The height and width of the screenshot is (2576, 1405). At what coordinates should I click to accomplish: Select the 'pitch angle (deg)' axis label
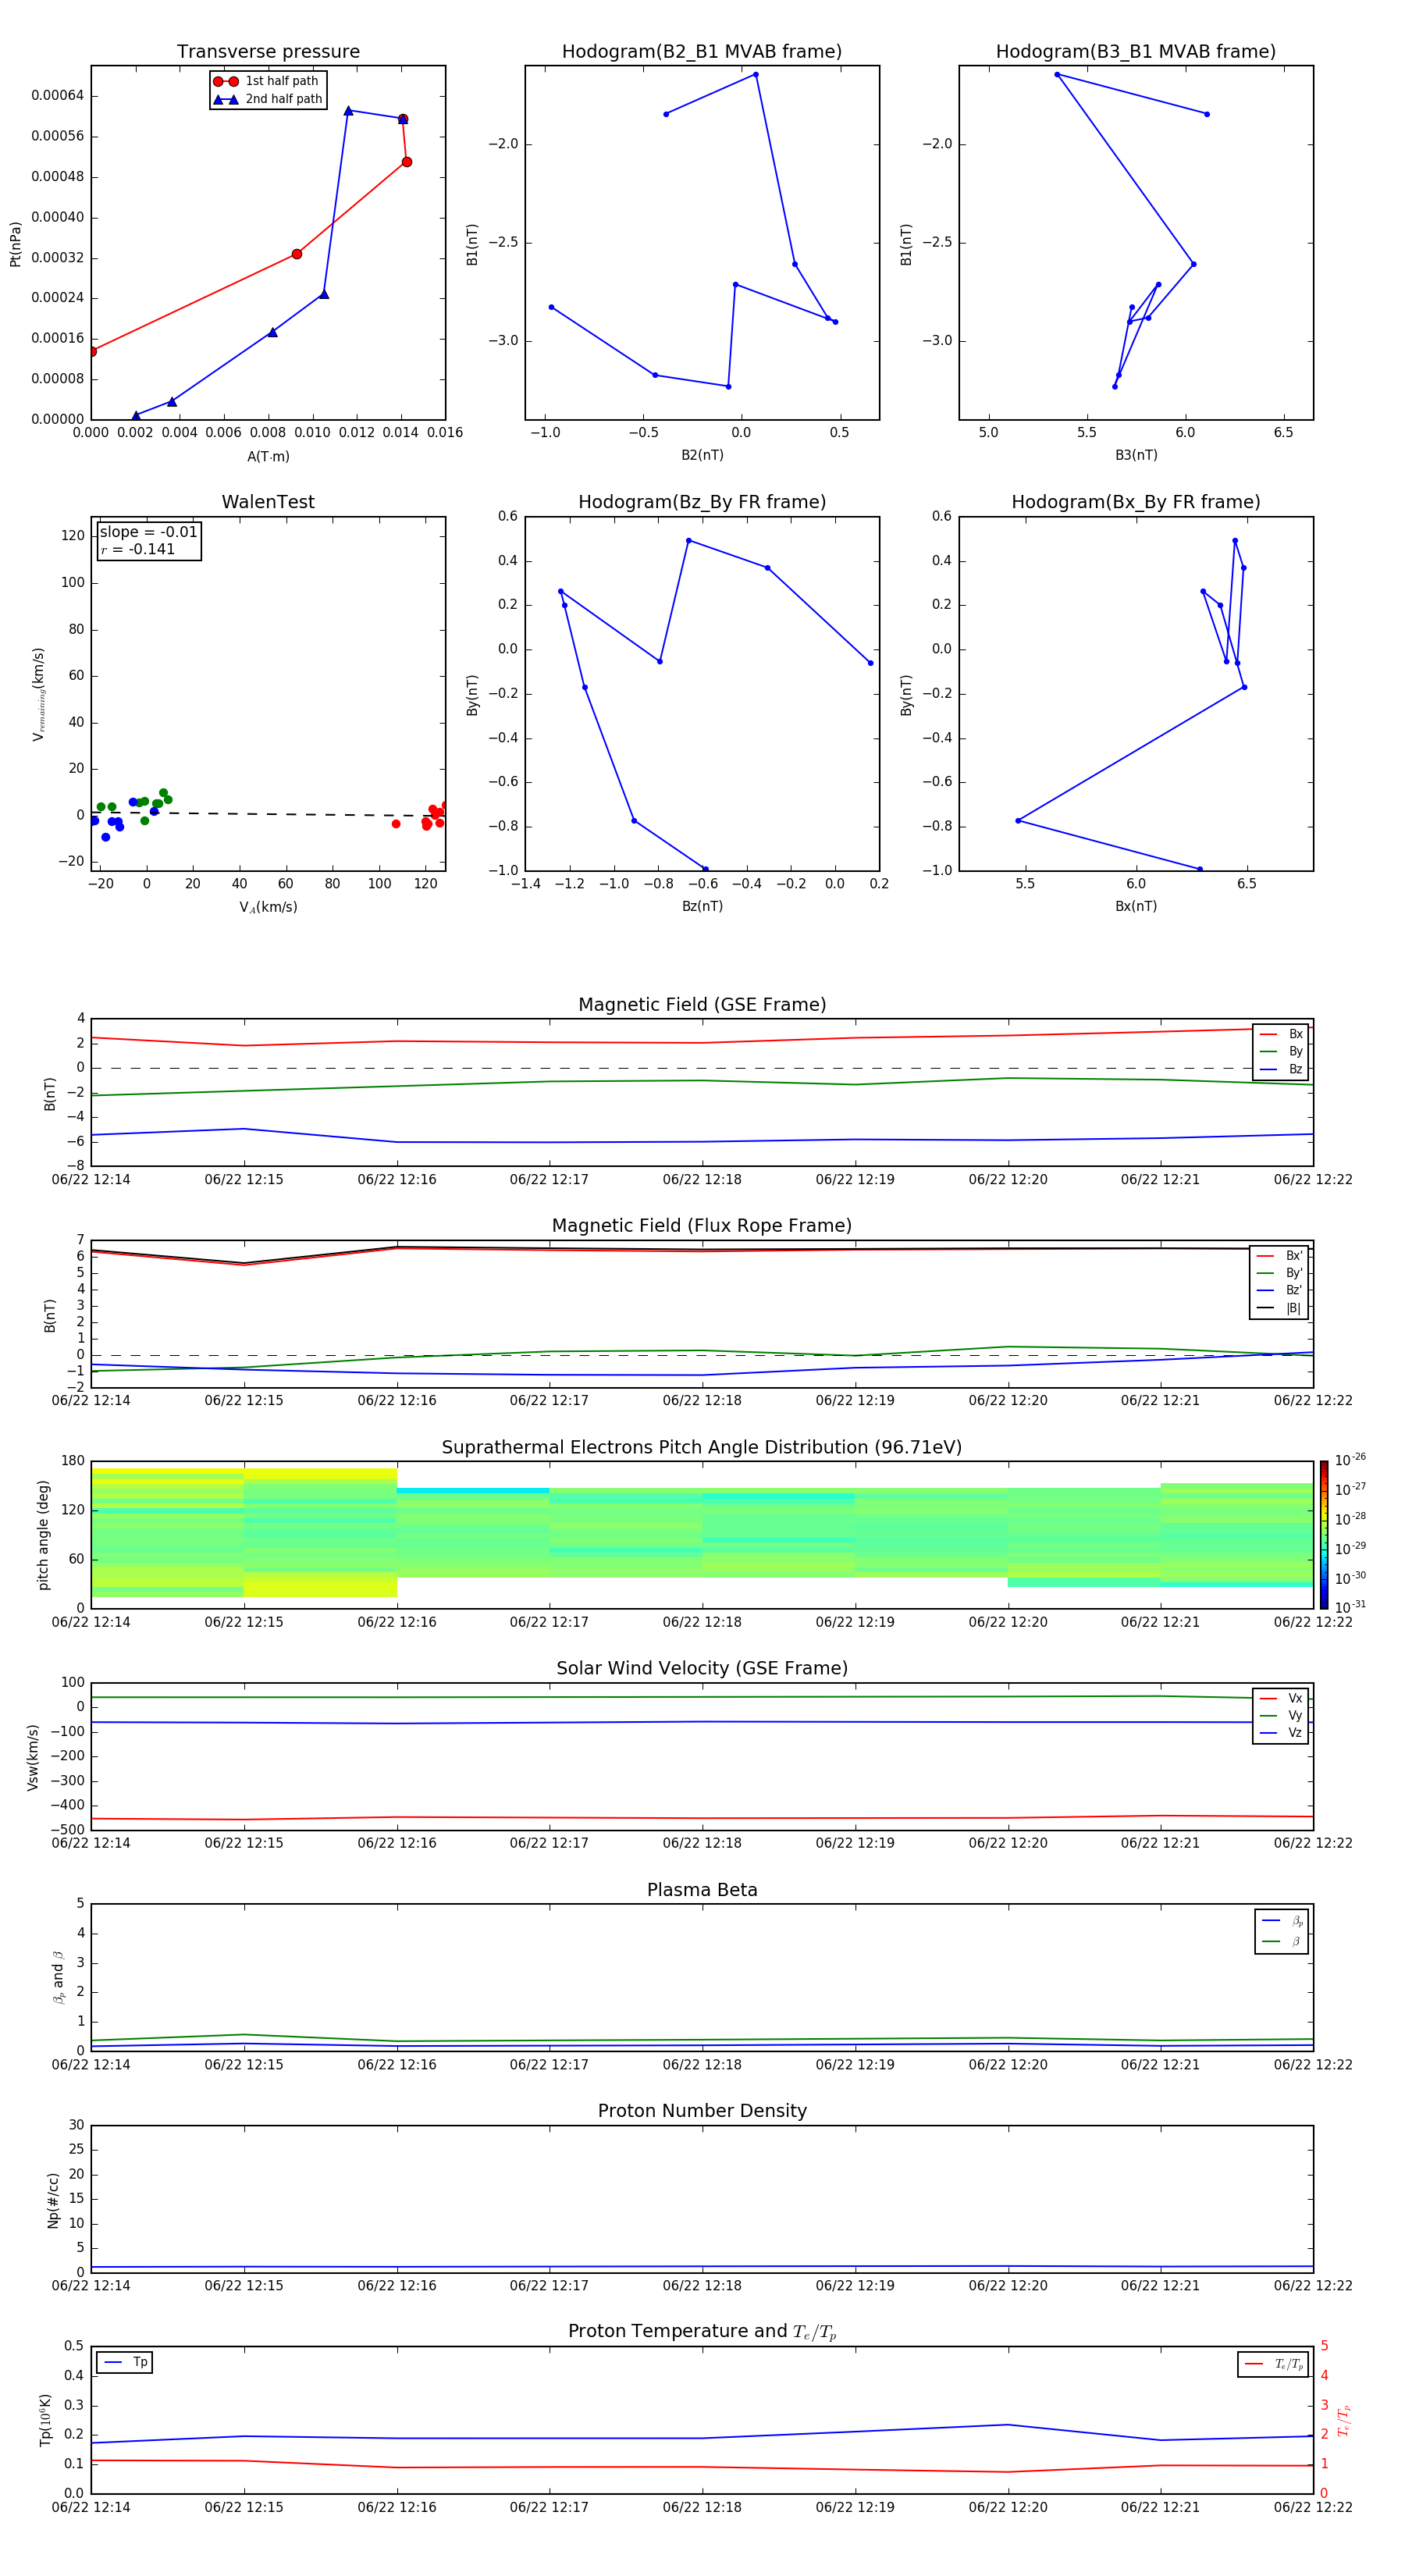[43, 1535]
